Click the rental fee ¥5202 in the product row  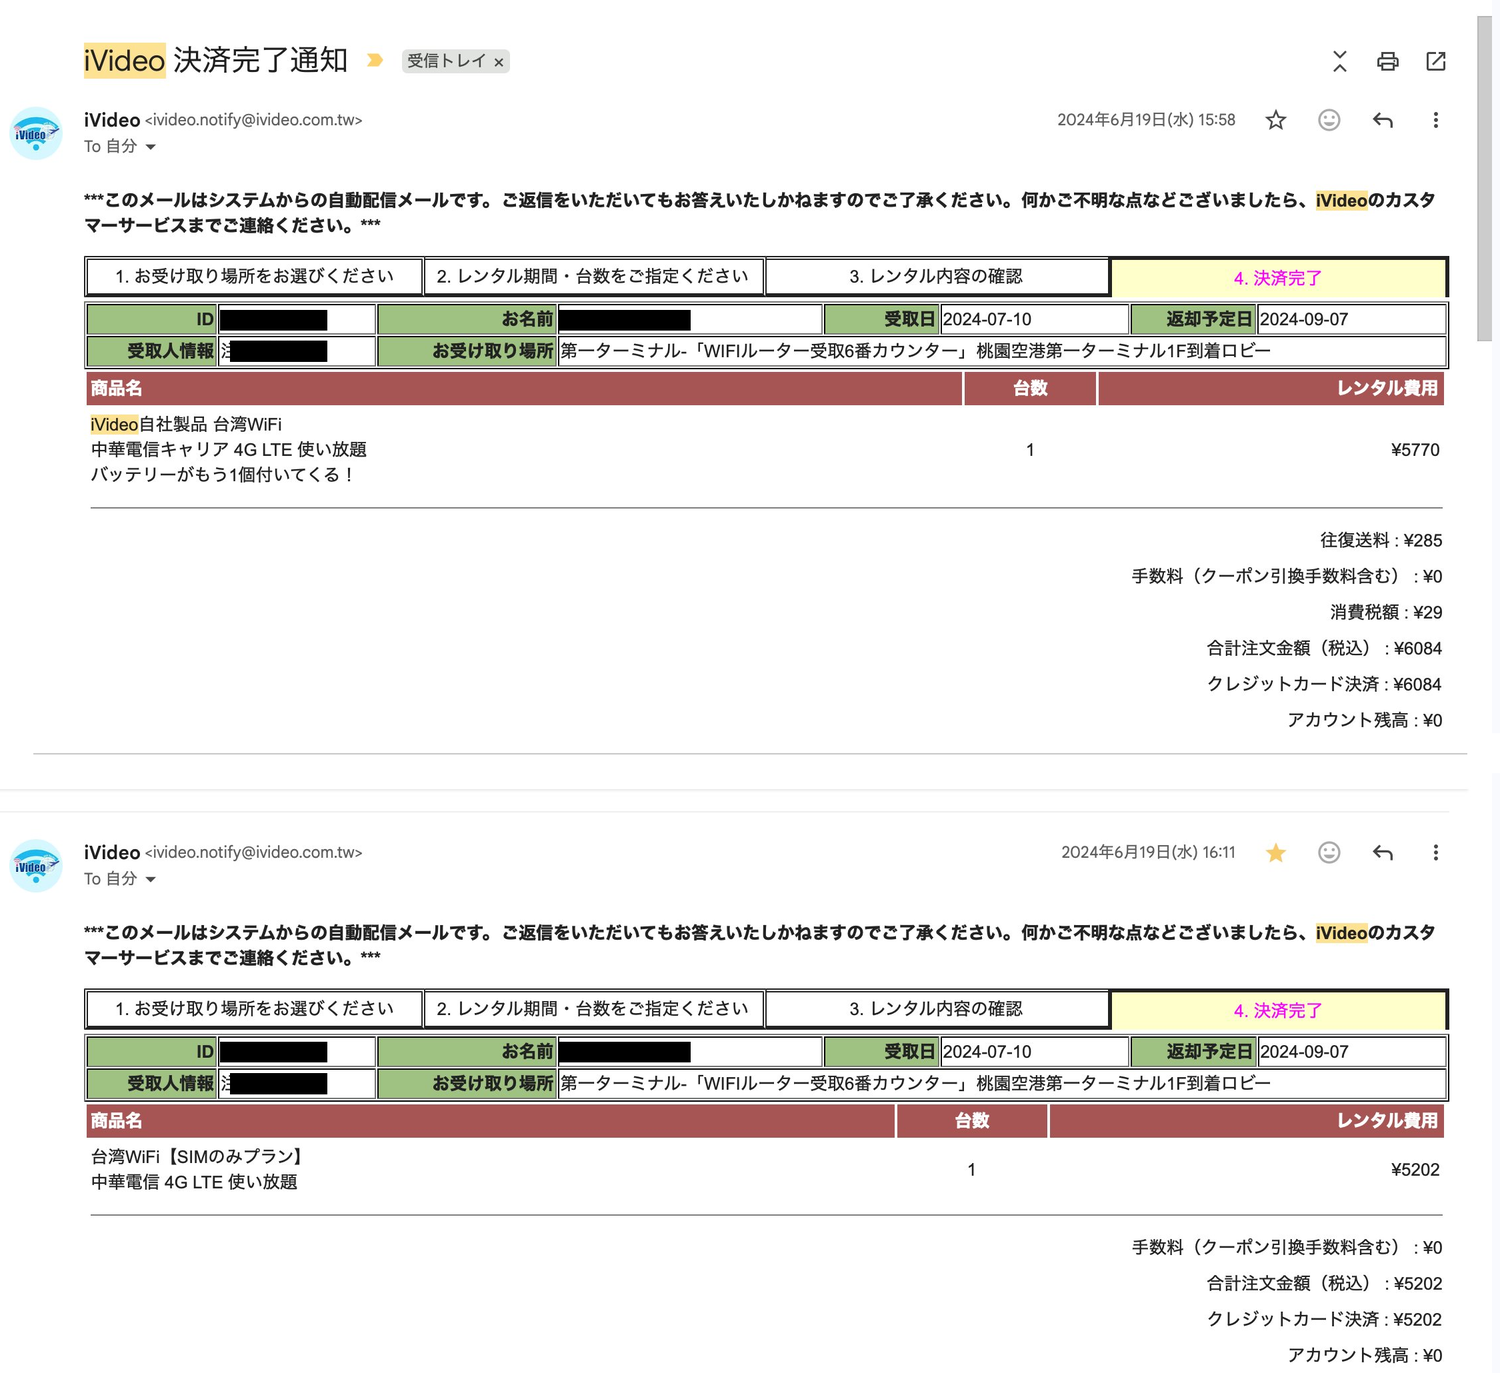pos(1415,1170)
